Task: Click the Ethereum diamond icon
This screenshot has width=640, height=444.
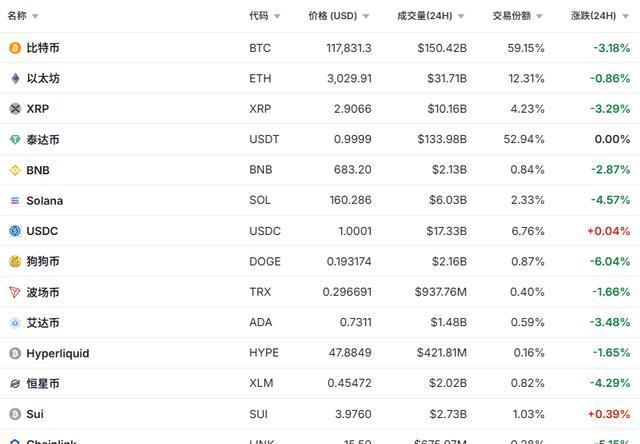Action: [x=15, y=78]
